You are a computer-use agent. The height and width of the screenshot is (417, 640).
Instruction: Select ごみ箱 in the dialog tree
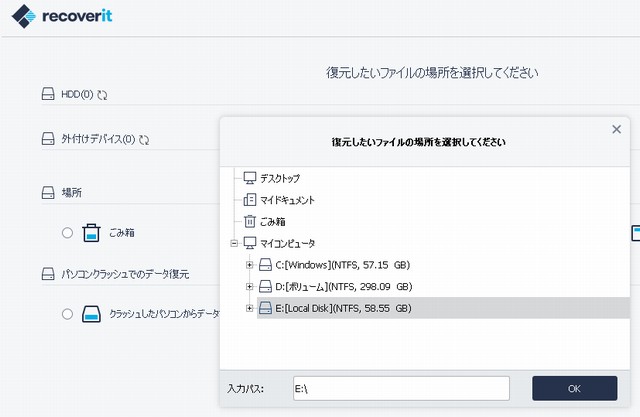click(272, 222)
